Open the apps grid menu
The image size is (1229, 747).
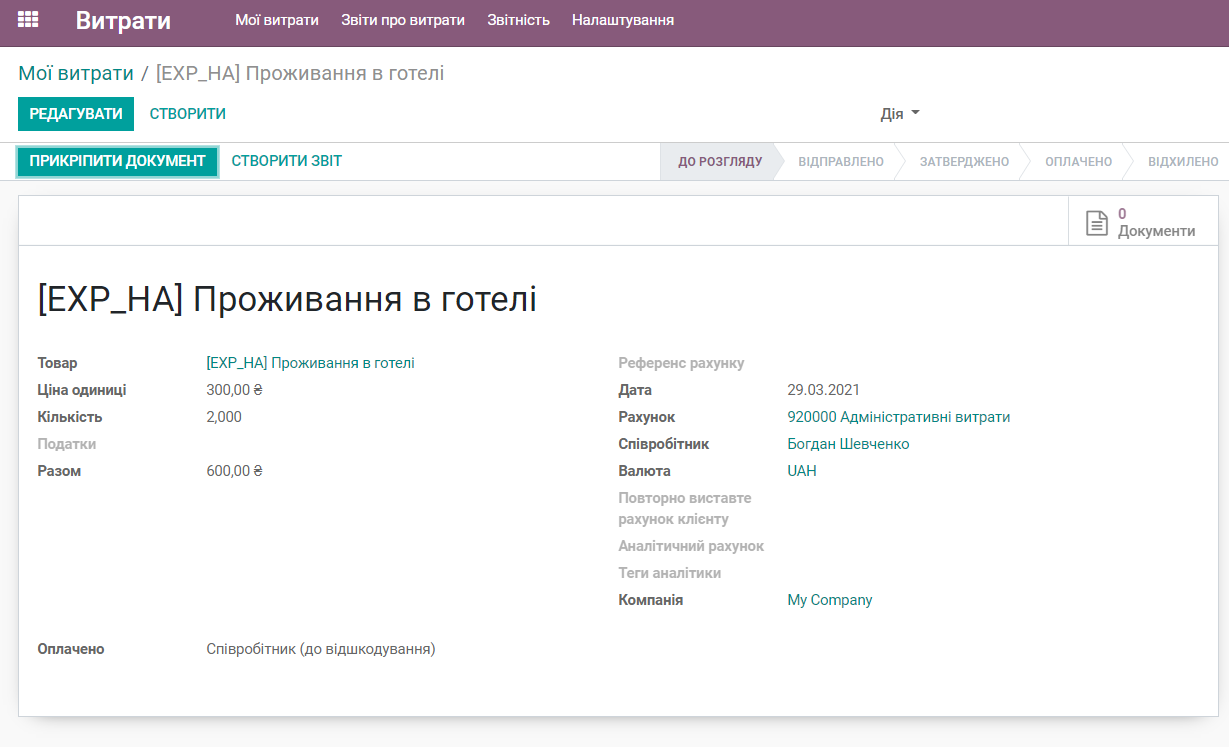pyautogui.click(x=27, y=19)
